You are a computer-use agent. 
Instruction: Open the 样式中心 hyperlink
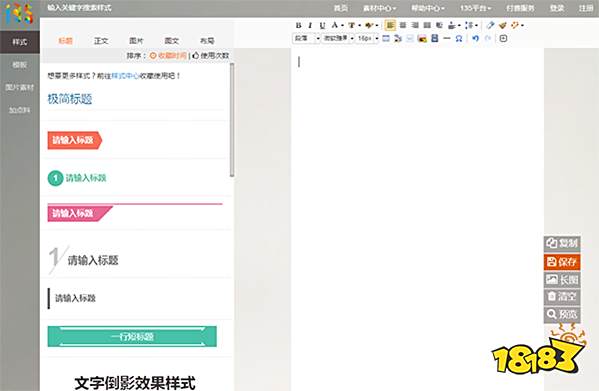point(126,76)
